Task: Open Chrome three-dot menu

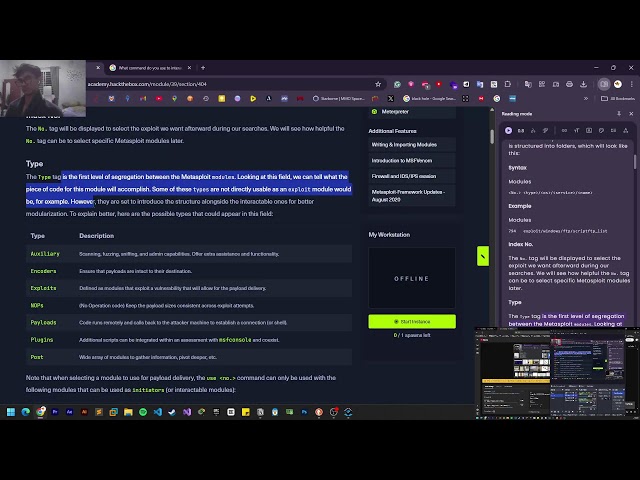Action: point(631,84)
